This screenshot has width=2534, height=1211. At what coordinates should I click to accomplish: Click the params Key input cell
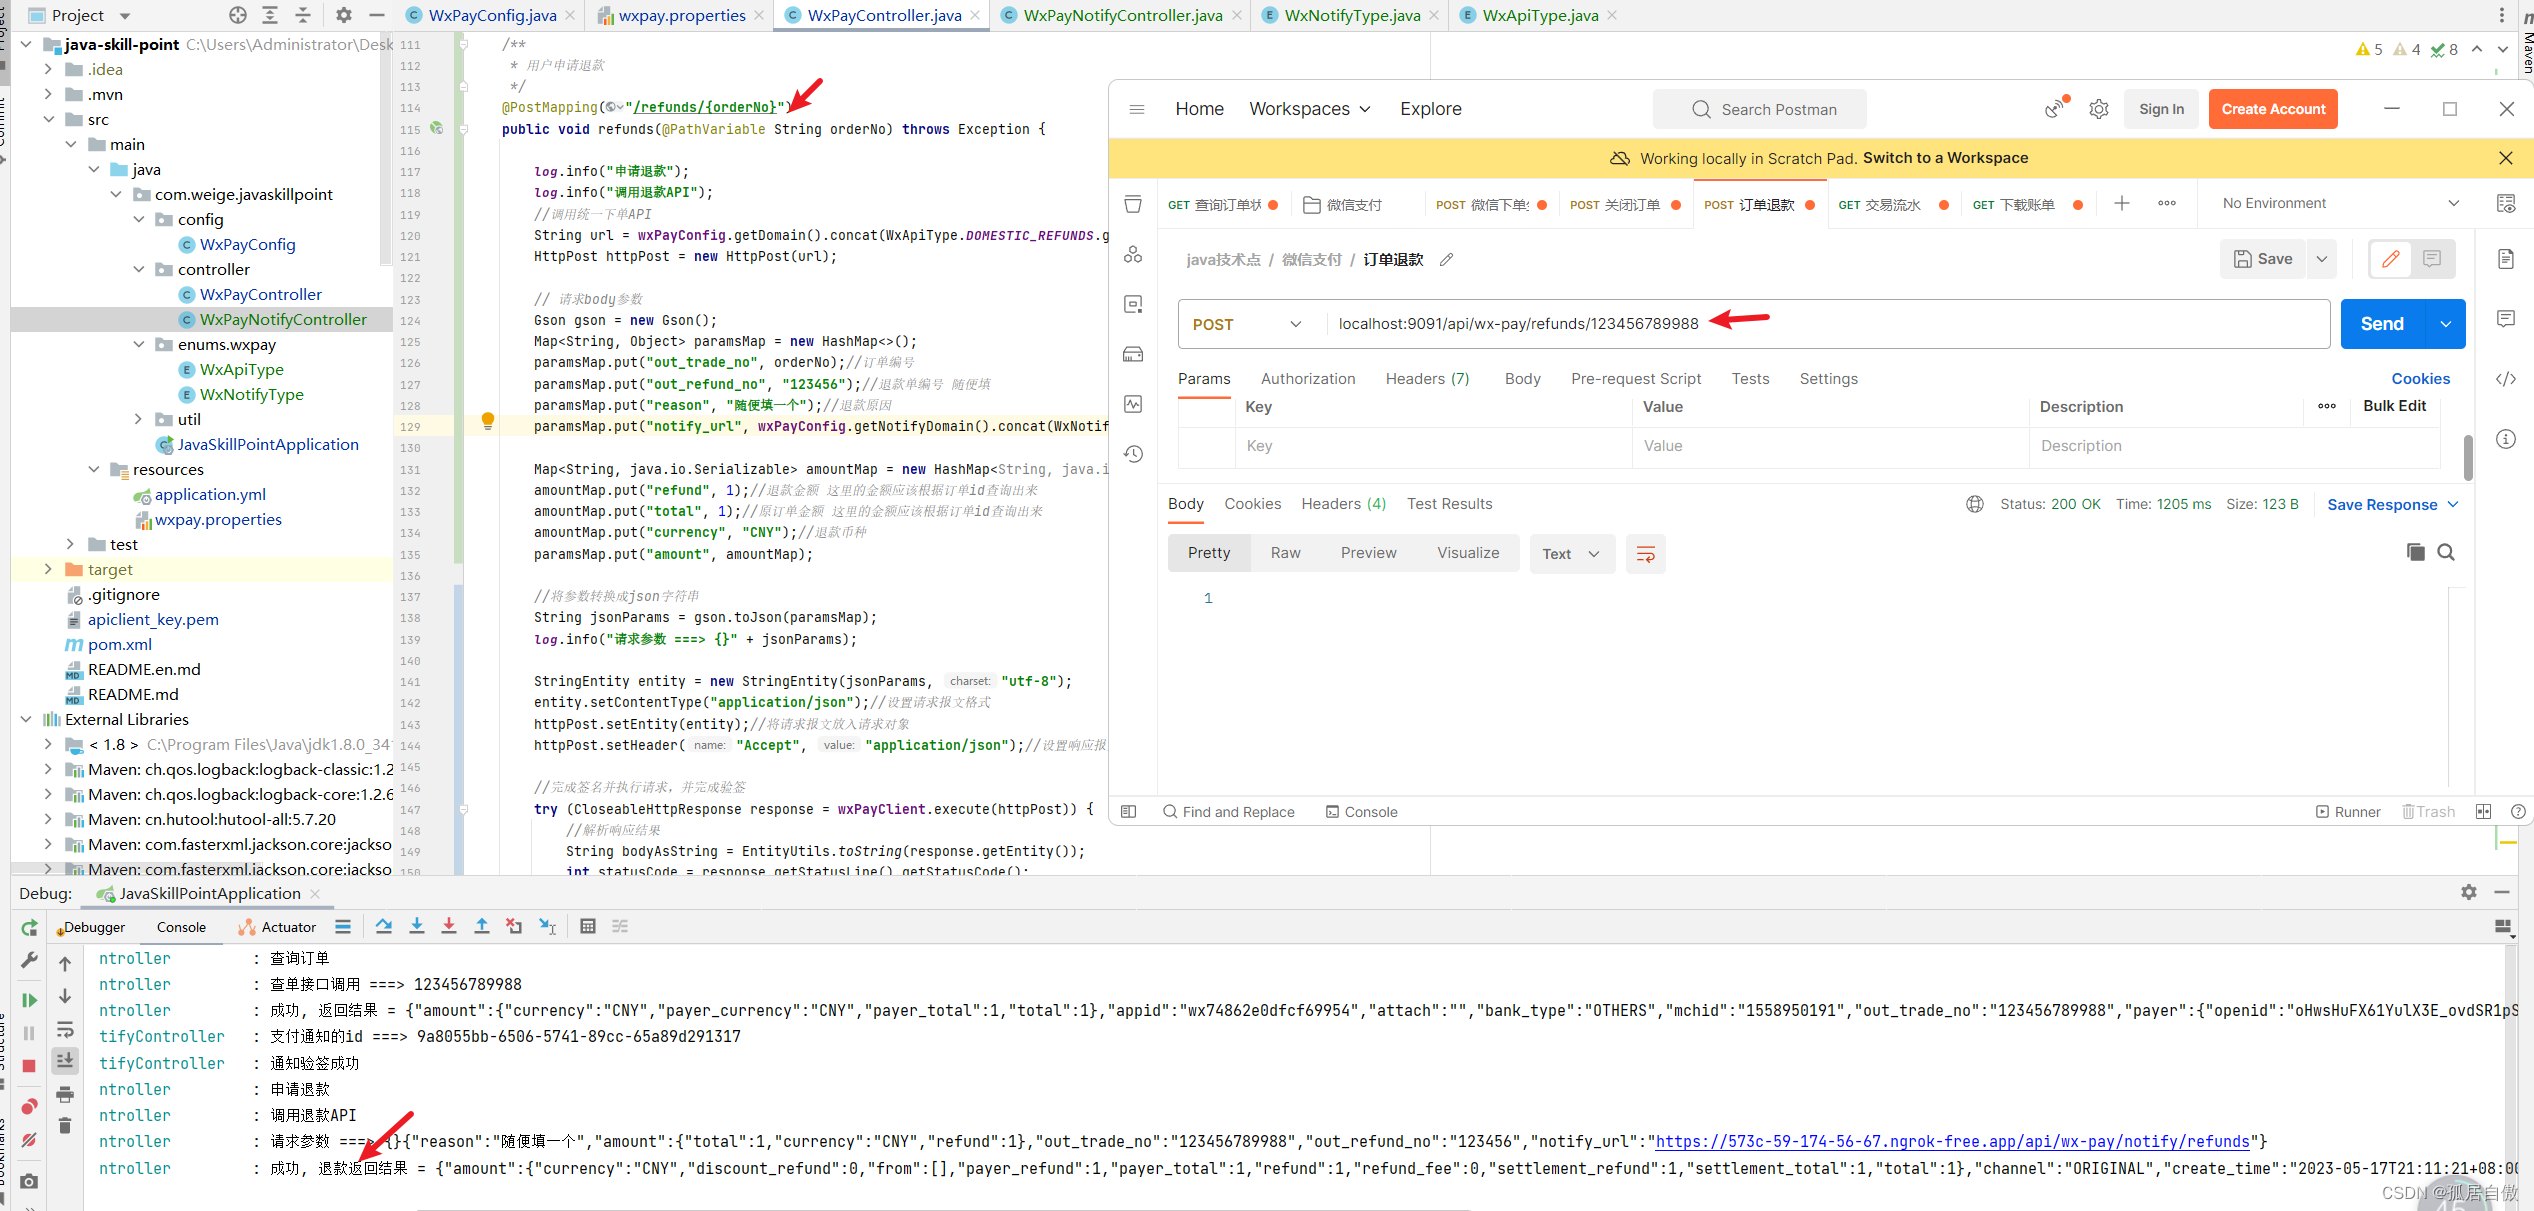(x=1433, y=446)
